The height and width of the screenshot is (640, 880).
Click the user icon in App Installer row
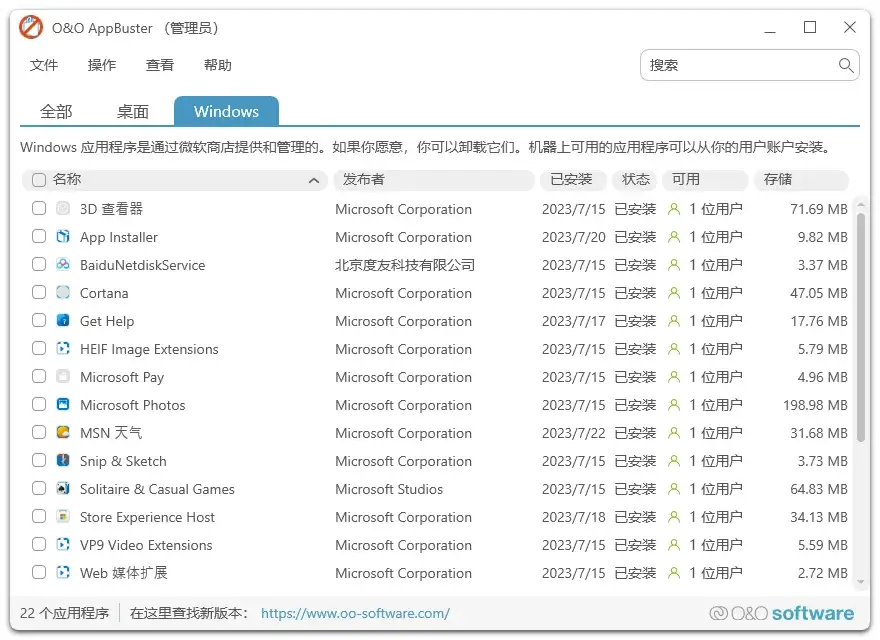[x=673, y=237]
